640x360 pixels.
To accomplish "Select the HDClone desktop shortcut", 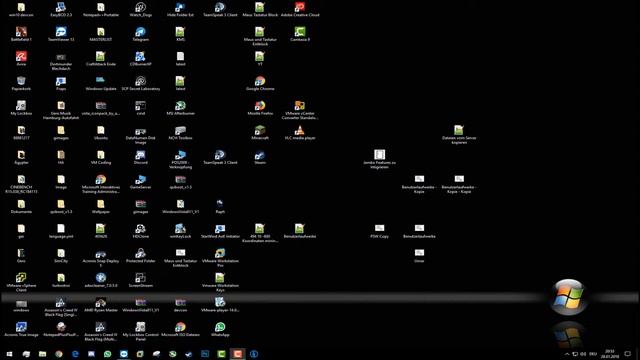I will click(x=140, y=231).
